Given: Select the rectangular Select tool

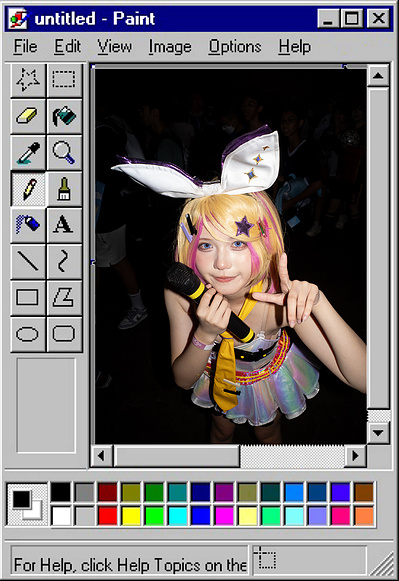Looking at the screenshot, I should pyautogui.click(x=64, y=80).
